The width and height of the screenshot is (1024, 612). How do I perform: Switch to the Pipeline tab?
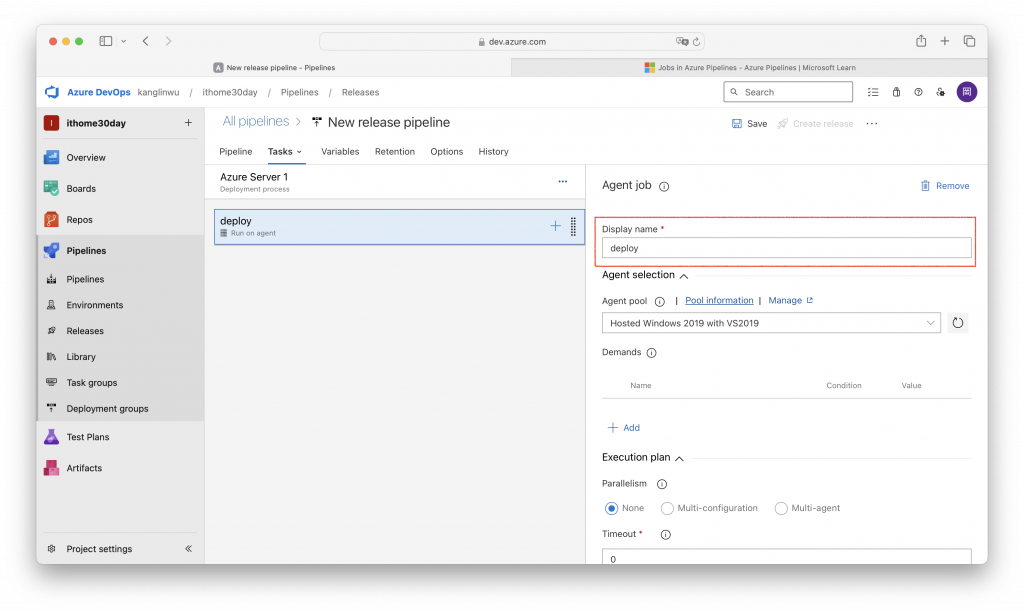click(236, 152)
